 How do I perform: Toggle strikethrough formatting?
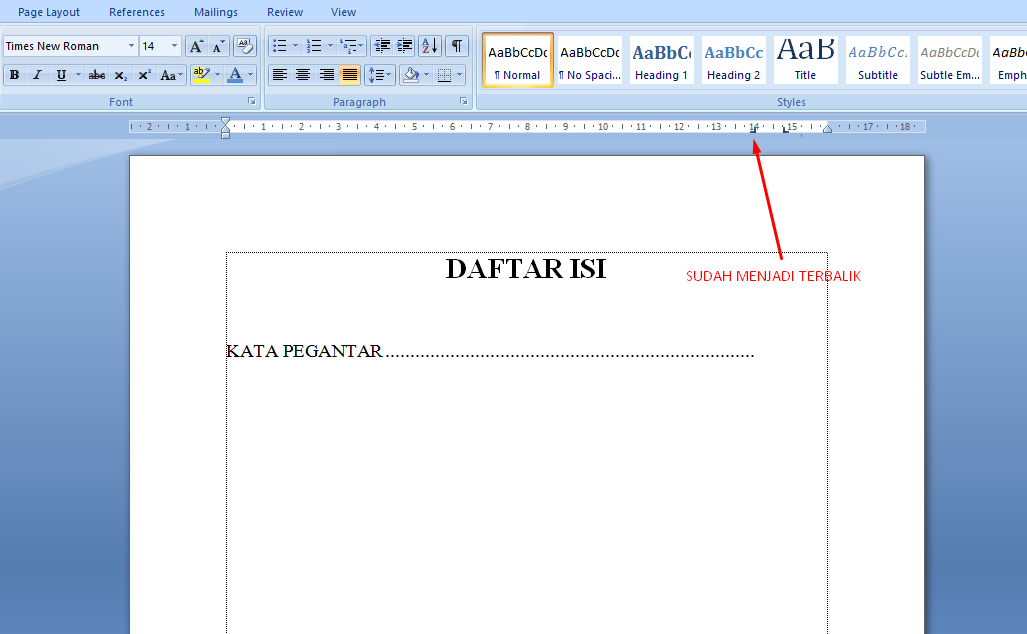coord(97,75)
